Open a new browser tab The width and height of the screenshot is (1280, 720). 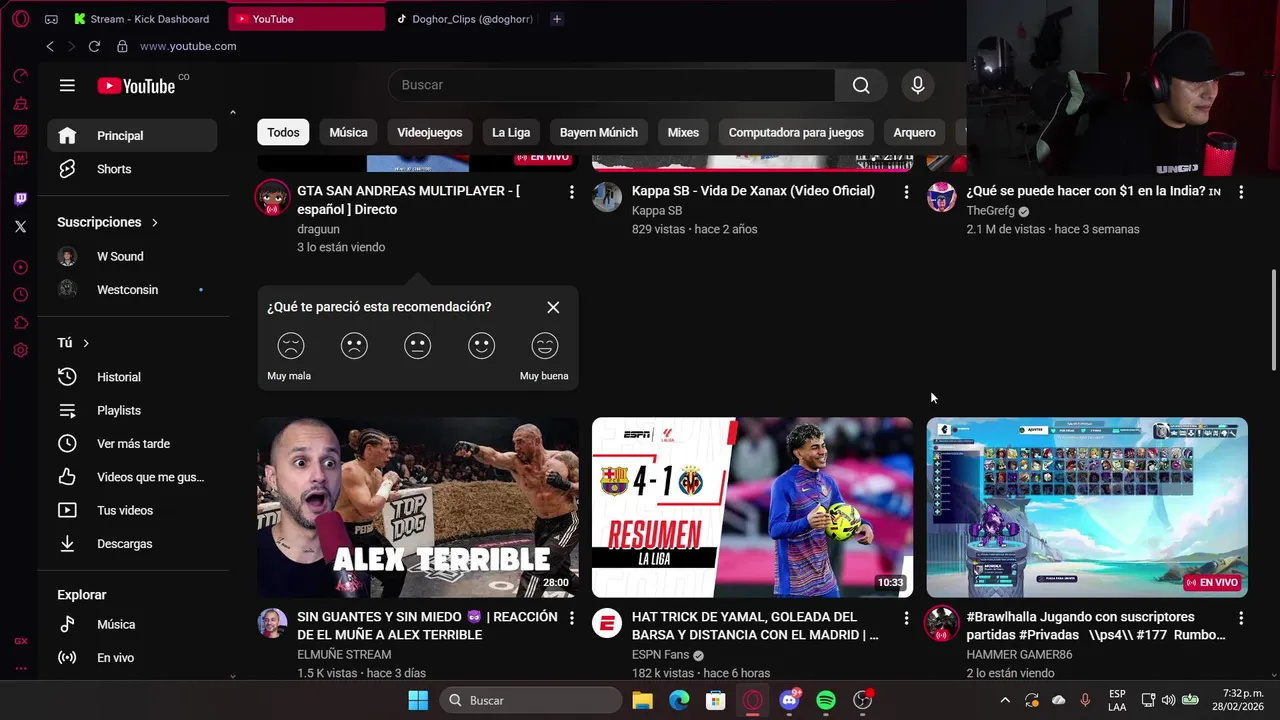pos(557,19)
